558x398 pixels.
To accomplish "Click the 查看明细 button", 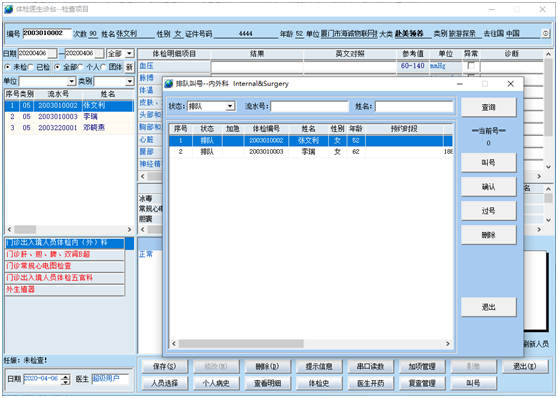I will point(268,383).
